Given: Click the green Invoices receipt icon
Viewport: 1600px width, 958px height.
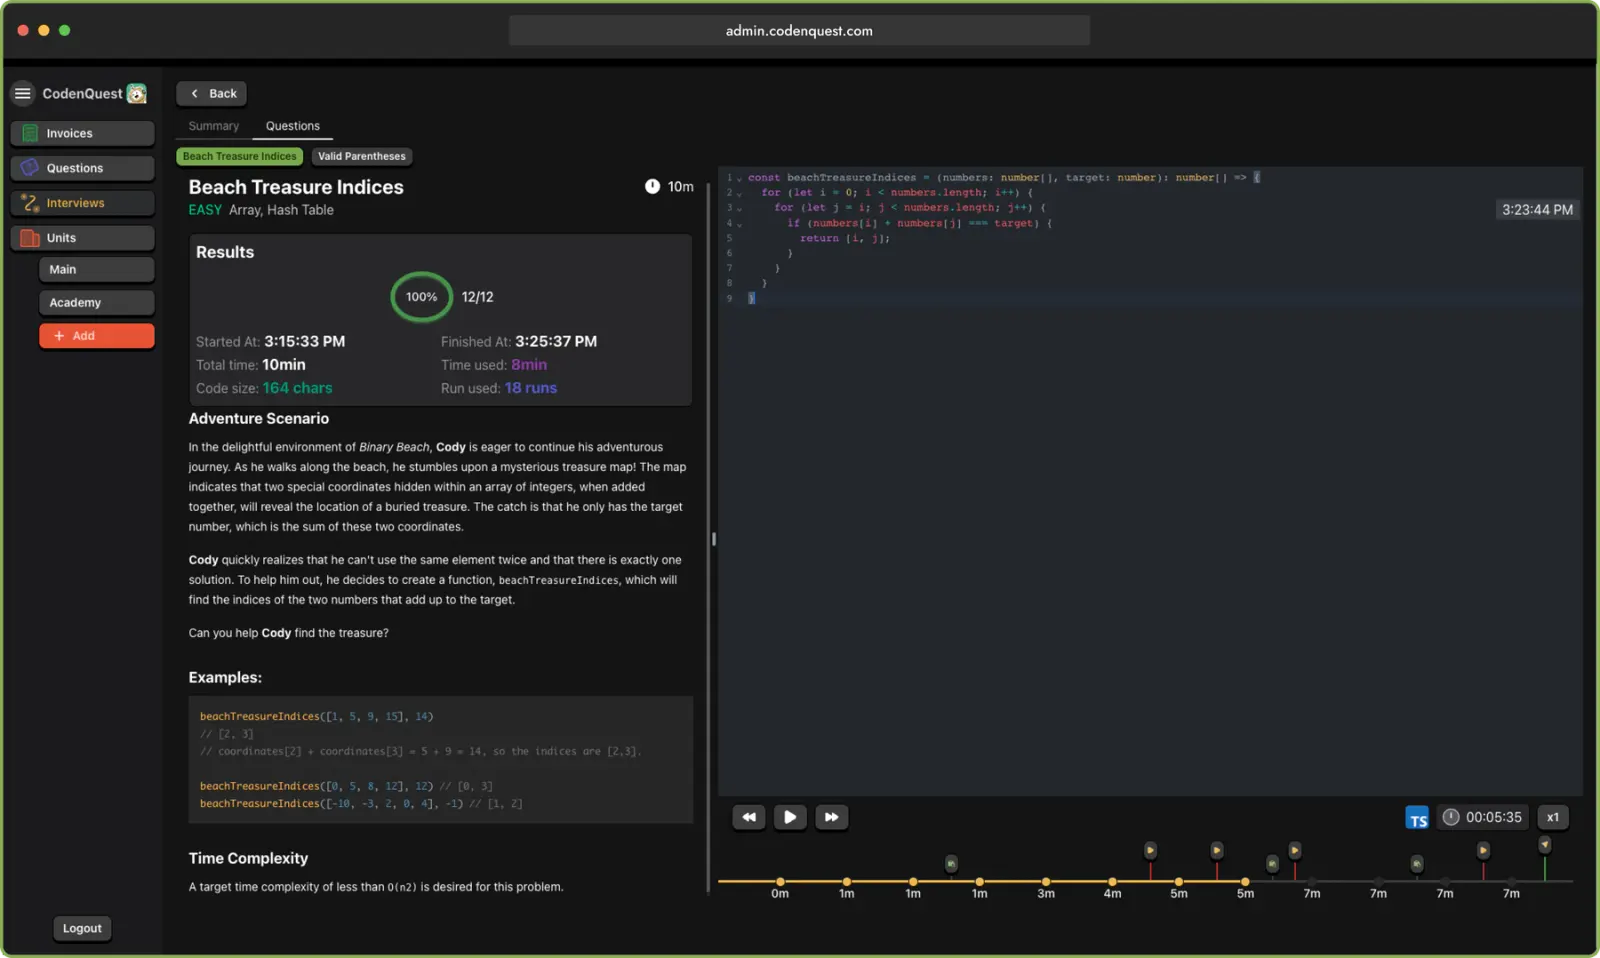Looking at the screenshot, I should click(30, 133).
